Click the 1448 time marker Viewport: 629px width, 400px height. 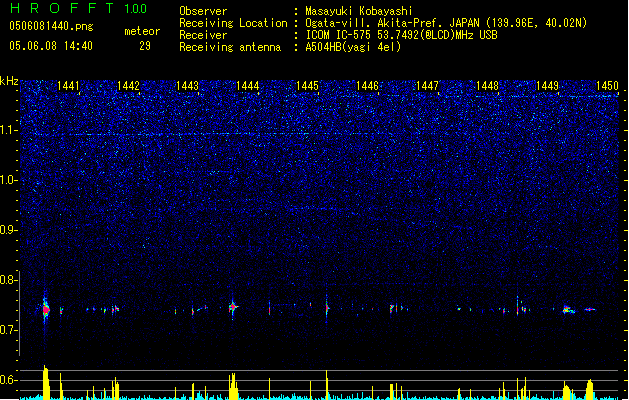(487, 86)
